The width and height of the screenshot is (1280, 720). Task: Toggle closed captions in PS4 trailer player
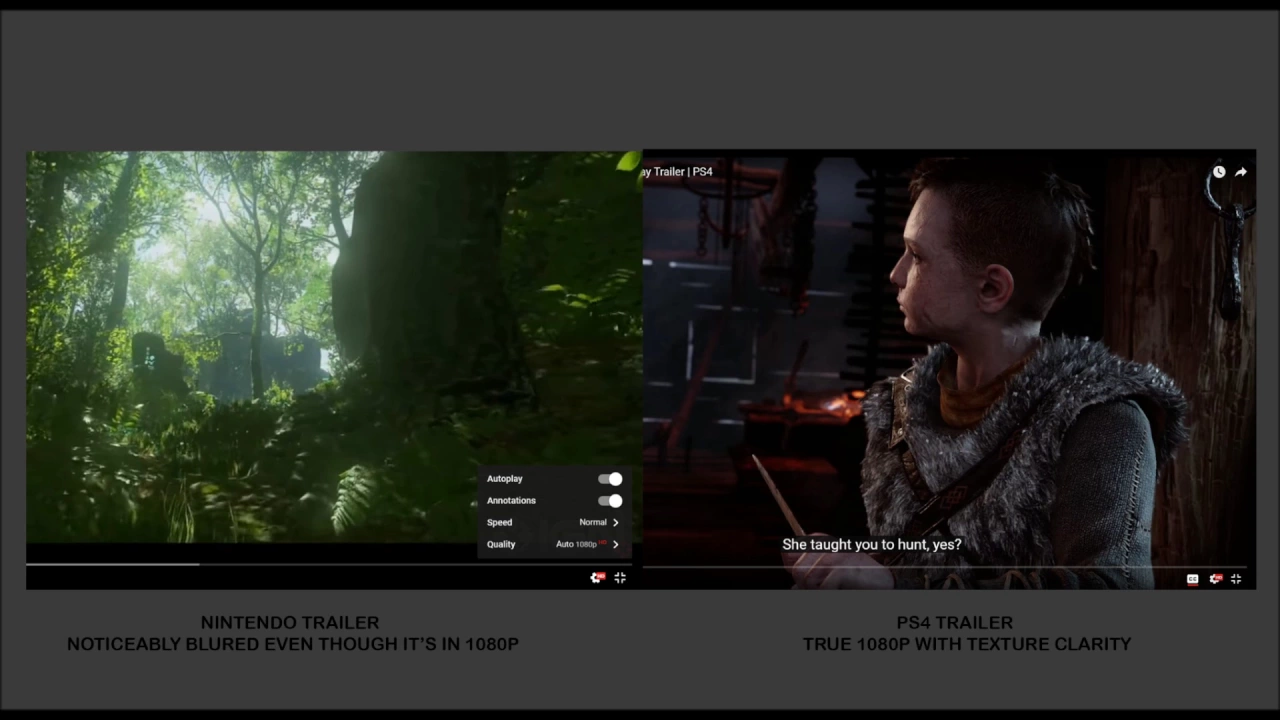pyautogui.click(x=1192, y=579)
